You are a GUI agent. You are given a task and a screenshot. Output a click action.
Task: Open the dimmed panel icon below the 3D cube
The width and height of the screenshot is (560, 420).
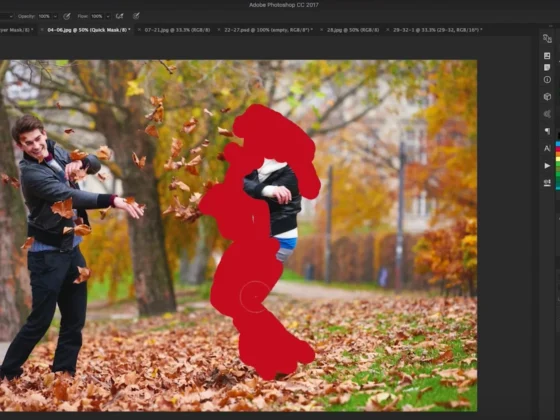point(547,114)
